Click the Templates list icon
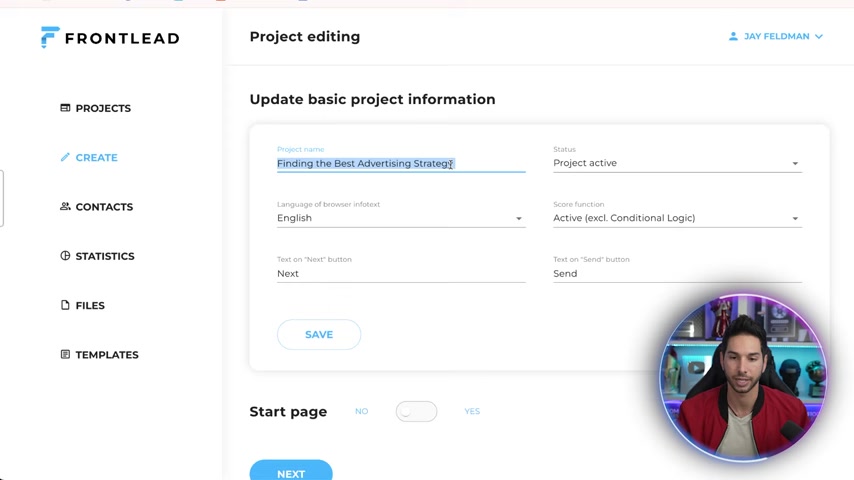Screen dimensions: 854x480 tap(65, 354)
